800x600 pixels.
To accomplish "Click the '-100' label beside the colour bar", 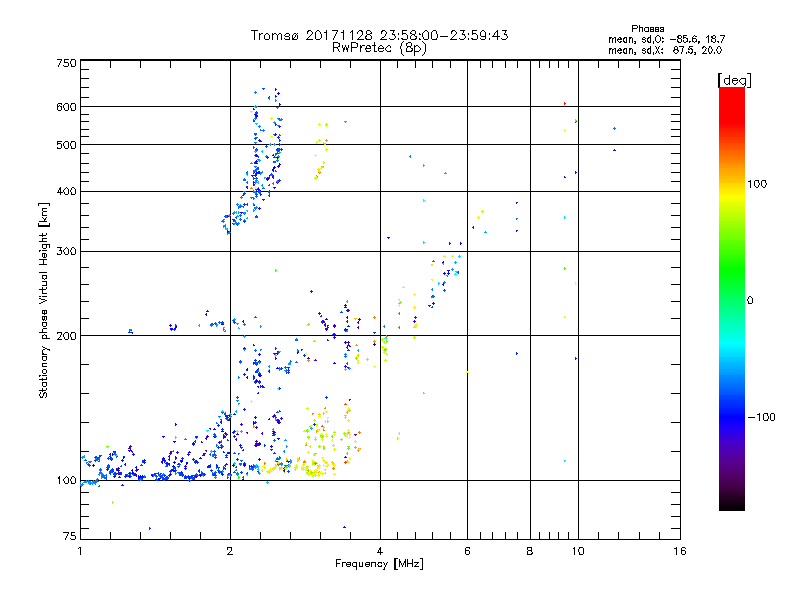I will coord(761,417).
